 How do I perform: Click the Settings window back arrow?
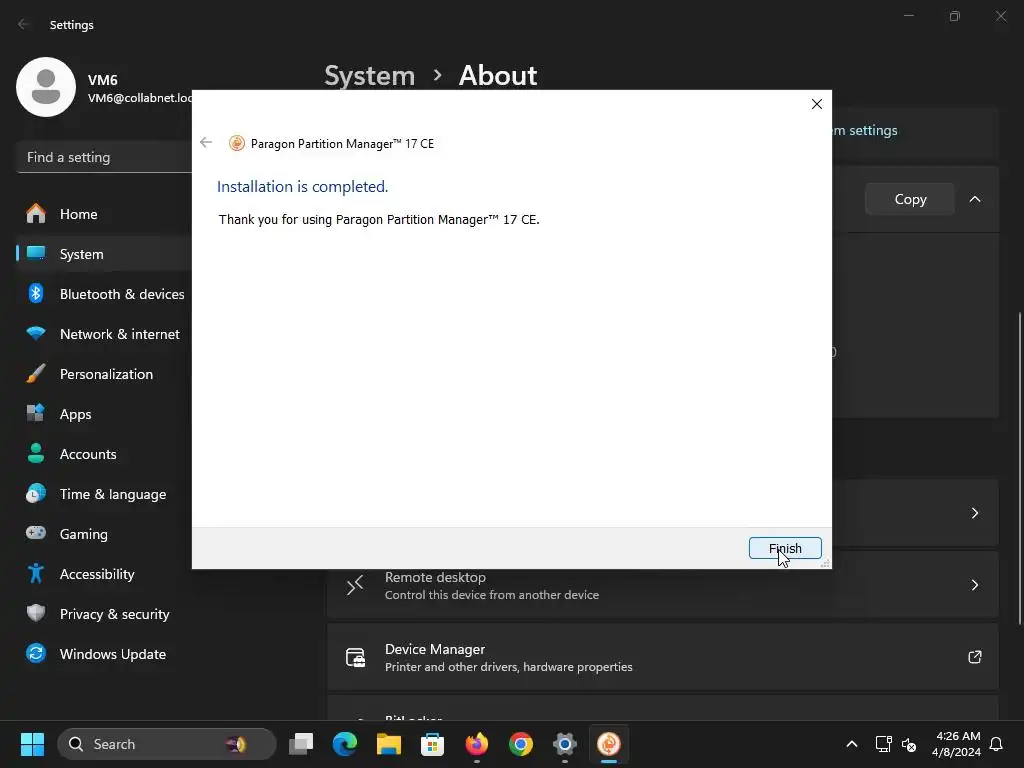(24, 24)
